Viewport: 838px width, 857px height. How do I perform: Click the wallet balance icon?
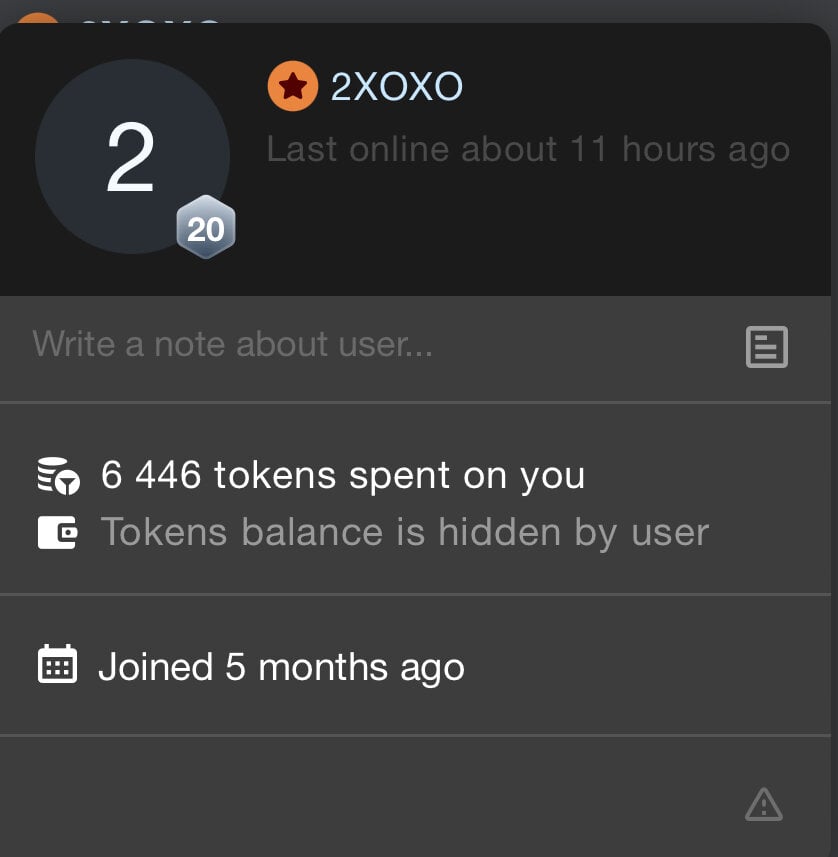pos(58,532)
